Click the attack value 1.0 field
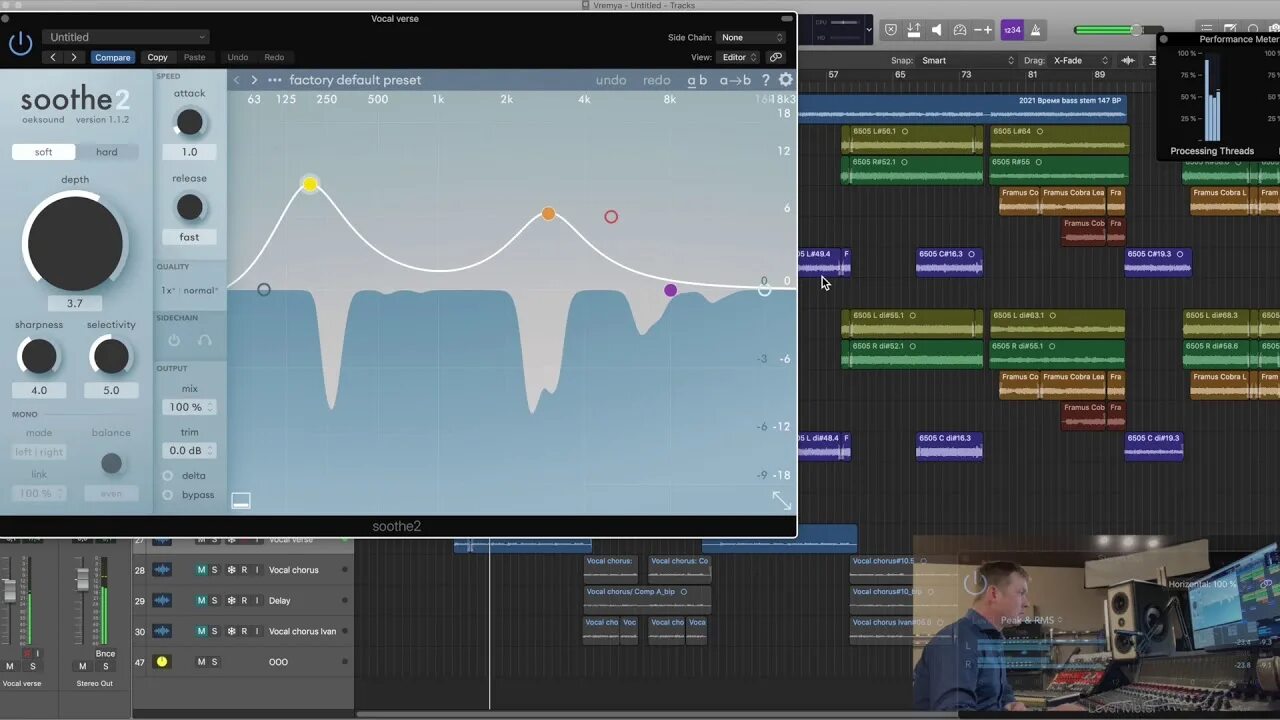The height and width of the screenshot is (720, 1280). [189, 152]
